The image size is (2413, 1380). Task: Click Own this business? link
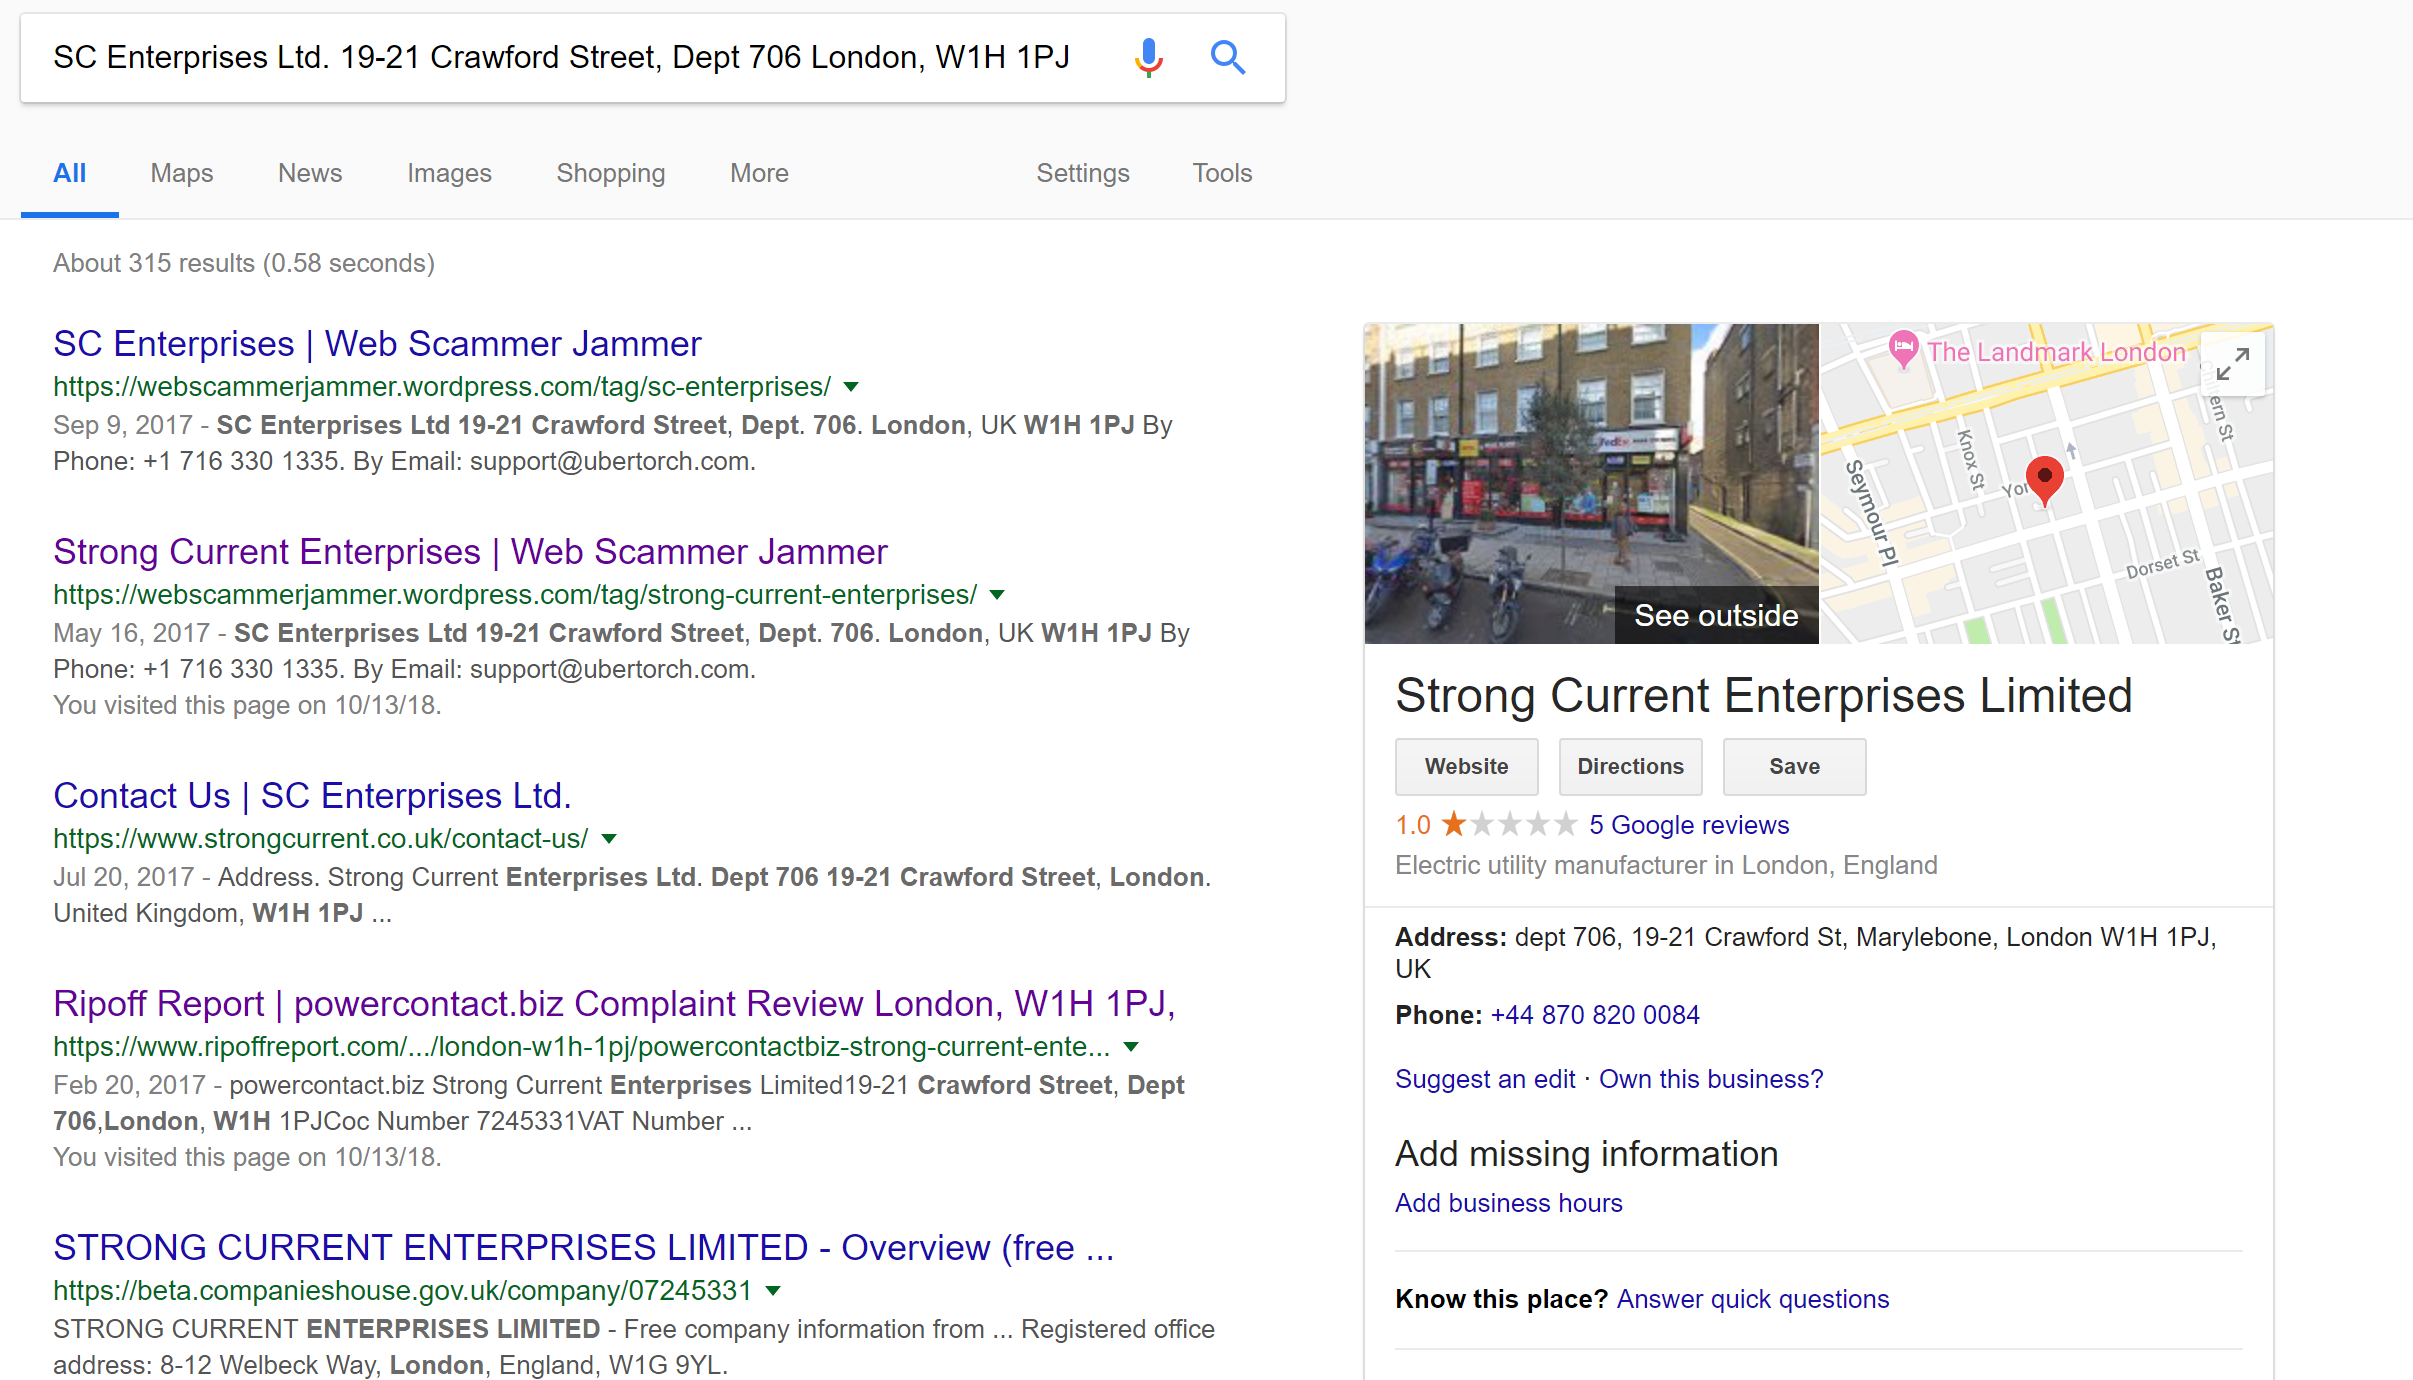point(1711,1079)
